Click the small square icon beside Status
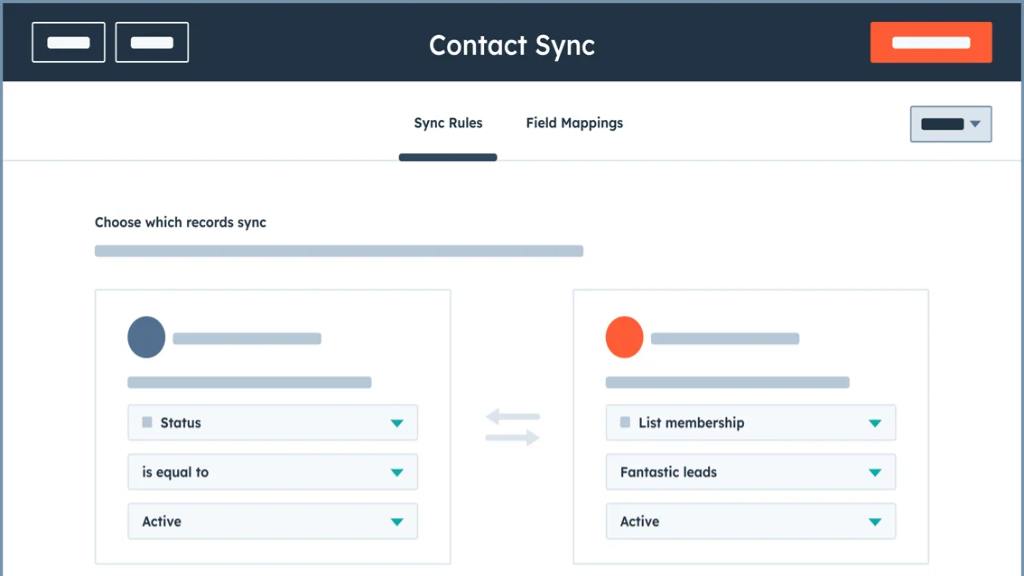The width and height of the screenshot is (1024, 576). tap(147, 423)
